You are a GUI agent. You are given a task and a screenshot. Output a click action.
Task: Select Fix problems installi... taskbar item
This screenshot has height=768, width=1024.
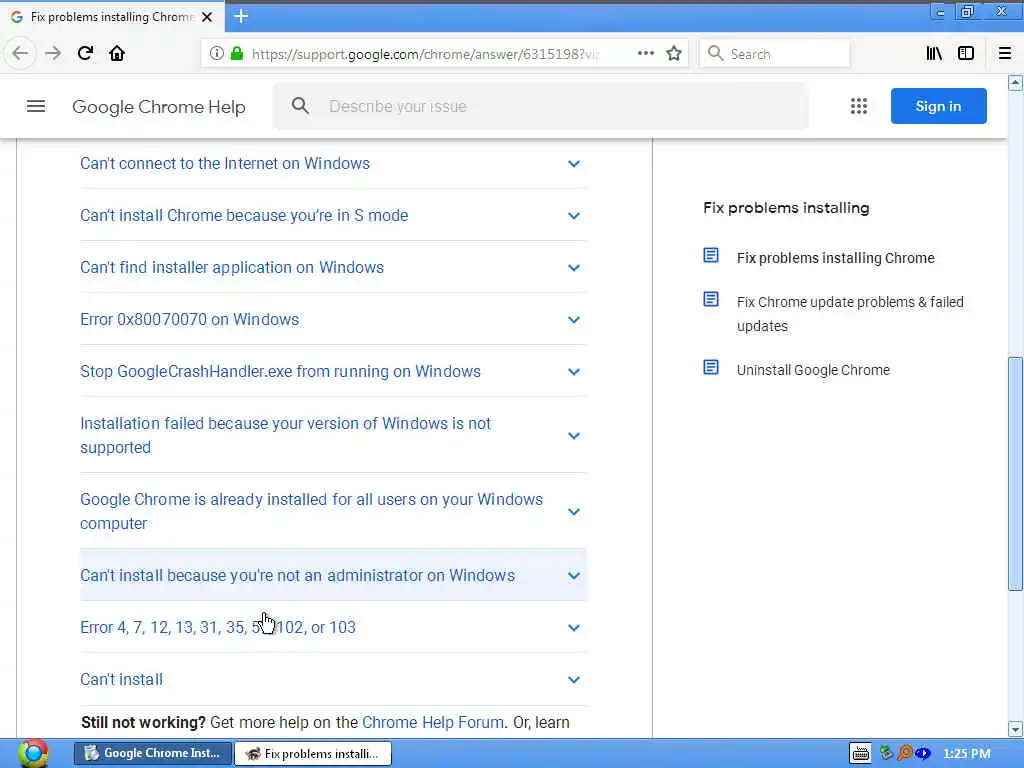point(312,753)
